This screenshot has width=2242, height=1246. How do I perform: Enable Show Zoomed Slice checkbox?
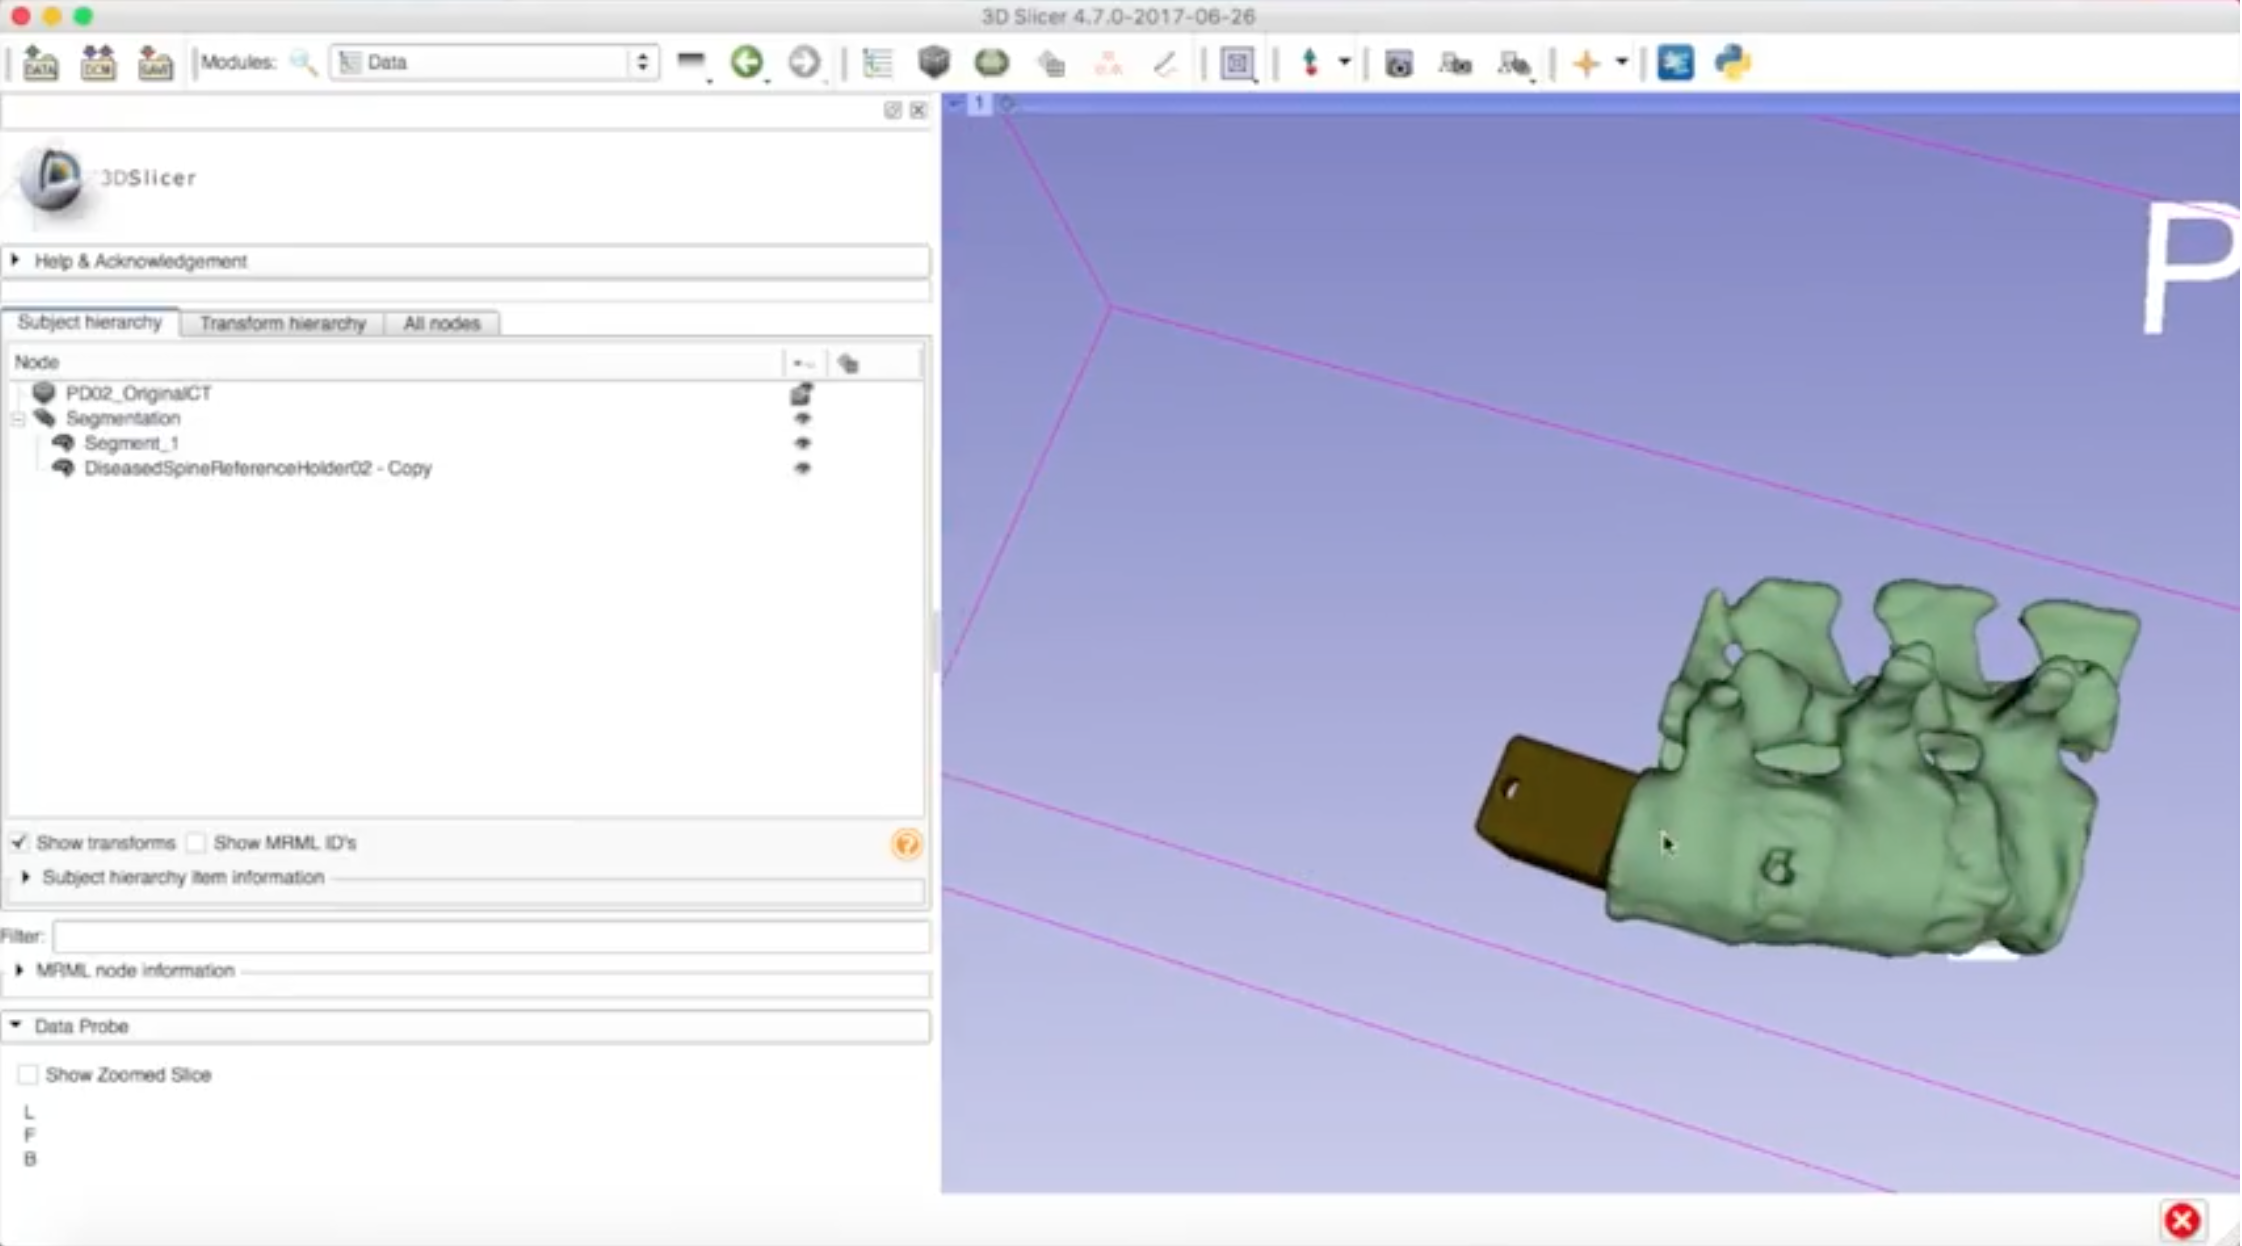(x=28, y=1074)
